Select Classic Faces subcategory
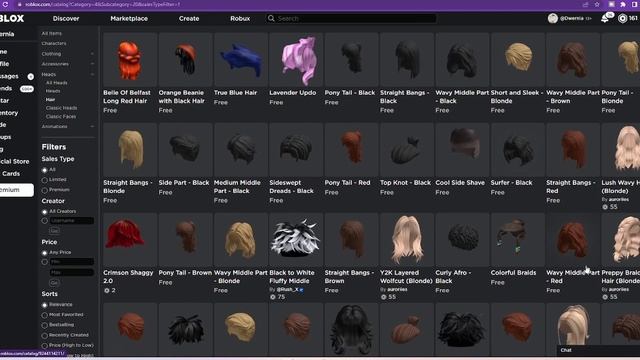Viewport: 640px width, 360px height. [61, 116]
